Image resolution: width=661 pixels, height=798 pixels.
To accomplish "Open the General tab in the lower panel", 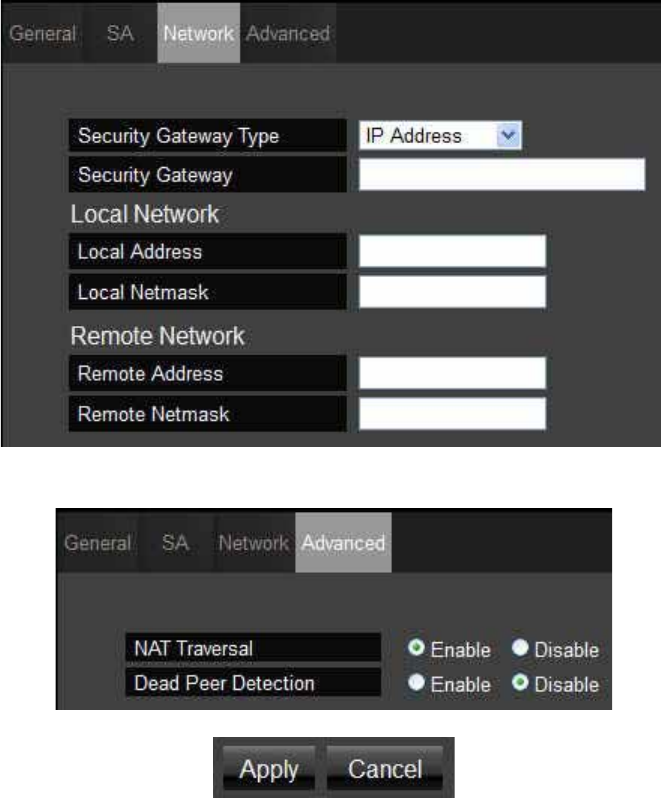I will point(98,543).
